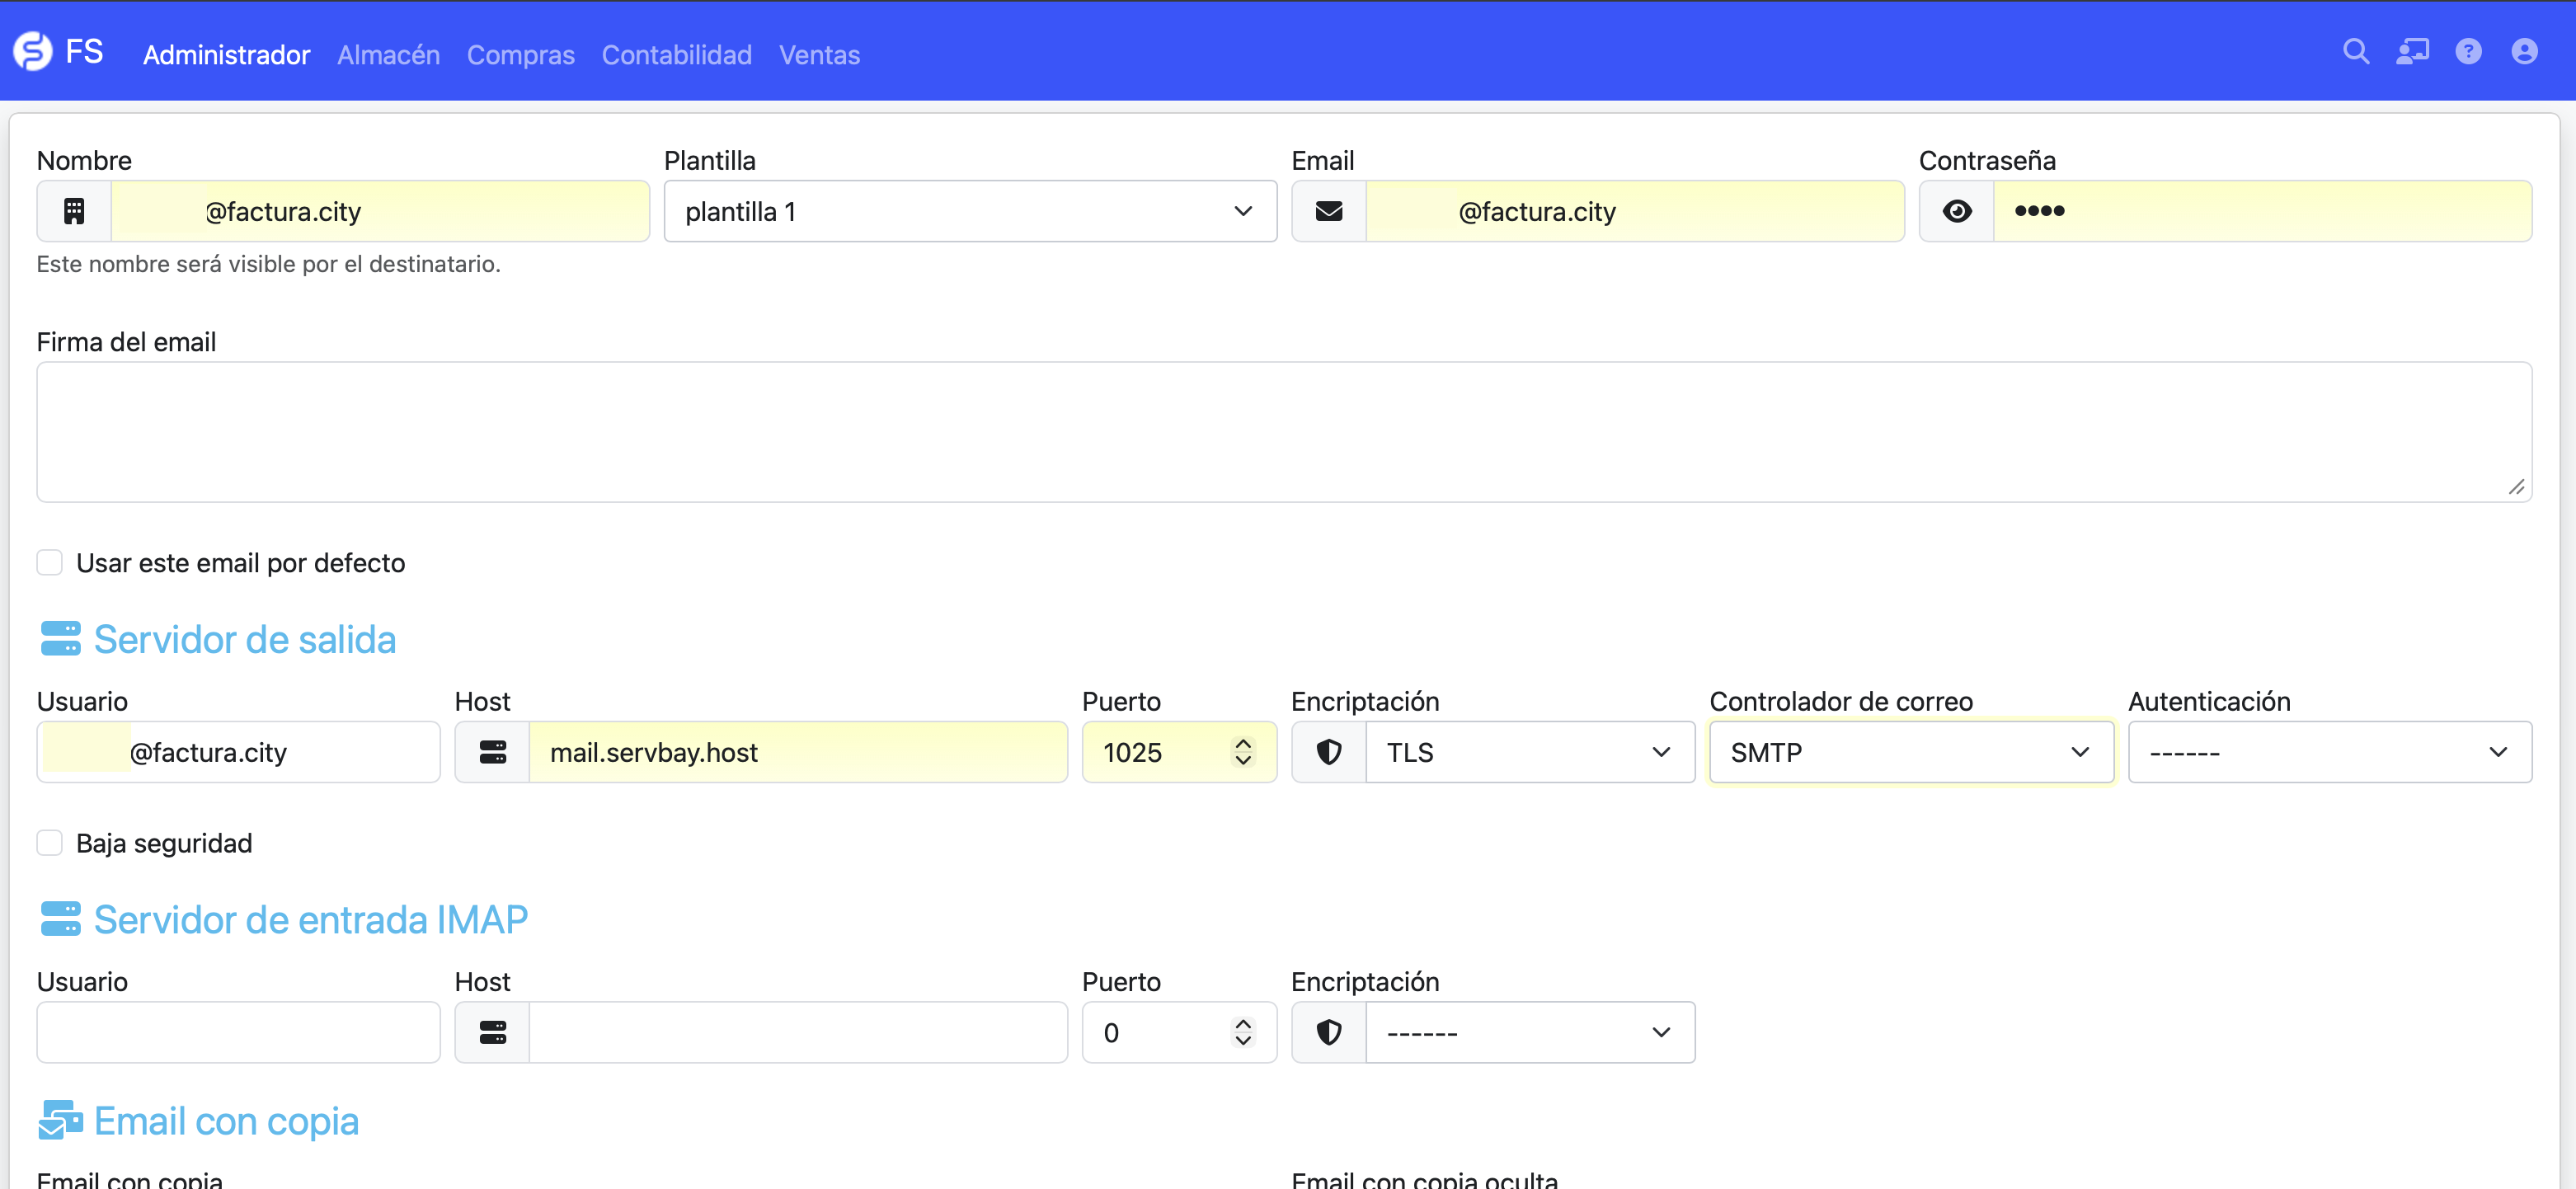
Task: Click the Servidor de entrada IMAP icon
Action: tap(60, 919)
